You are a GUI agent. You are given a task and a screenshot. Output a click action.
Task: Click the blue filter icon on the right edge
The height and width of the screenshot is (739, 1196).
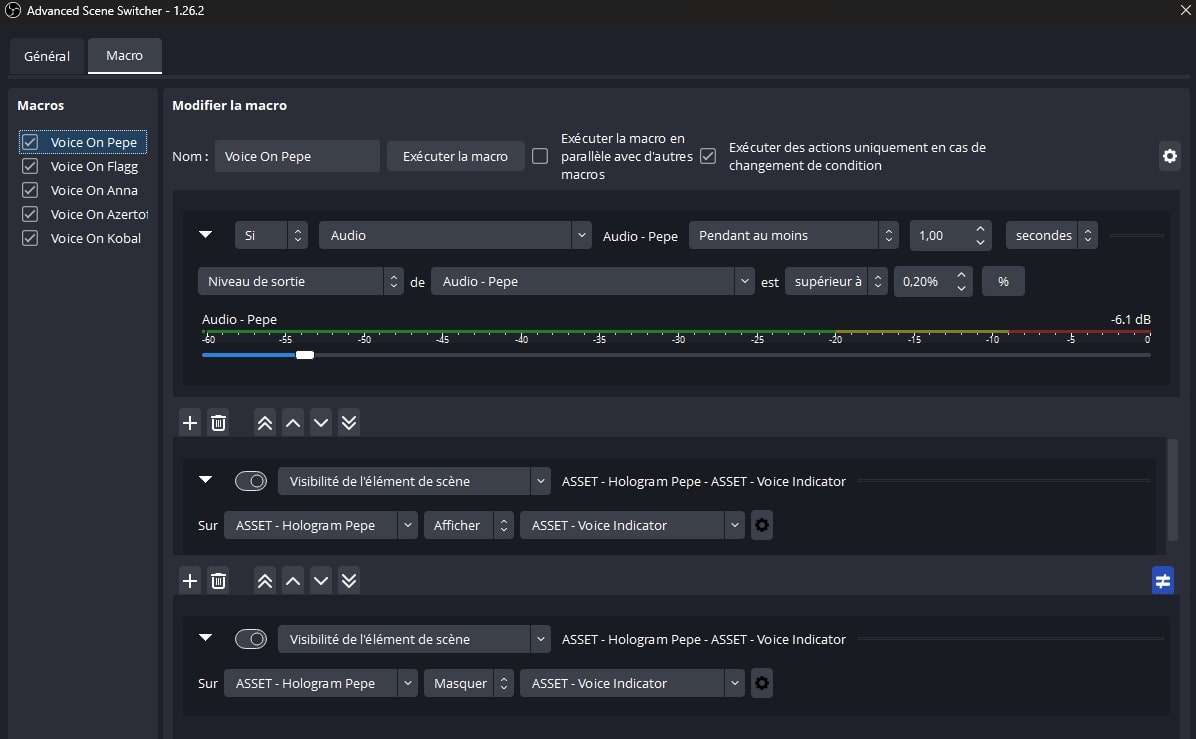[1162, 580]
